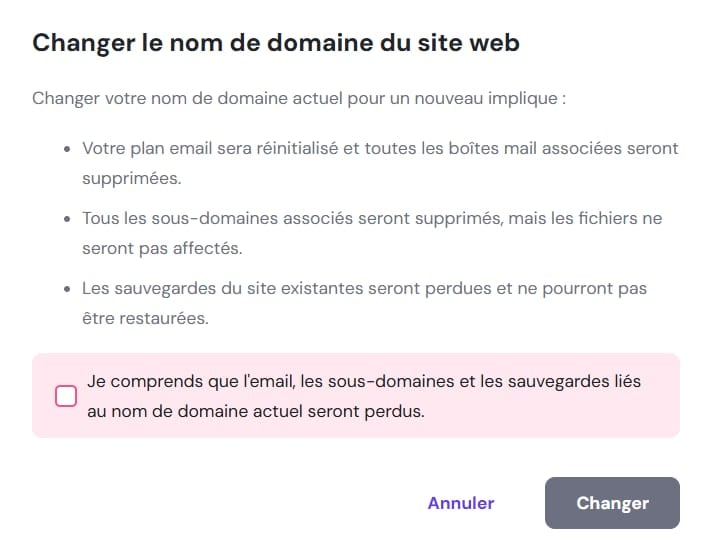Click the "Annuler" button
Viewport: 706px width, 557px height.
point(461,503)
